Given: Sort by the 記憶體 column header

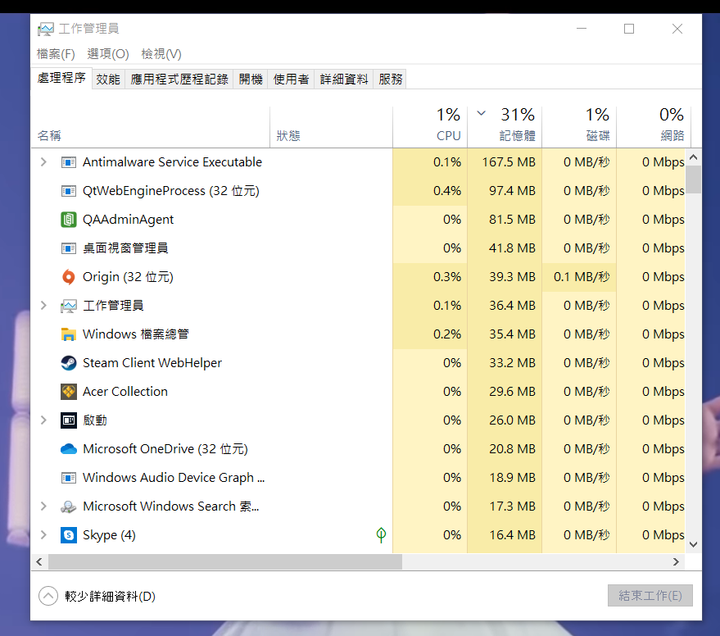Looking at the screenshot, I should [x=504, y=127].
